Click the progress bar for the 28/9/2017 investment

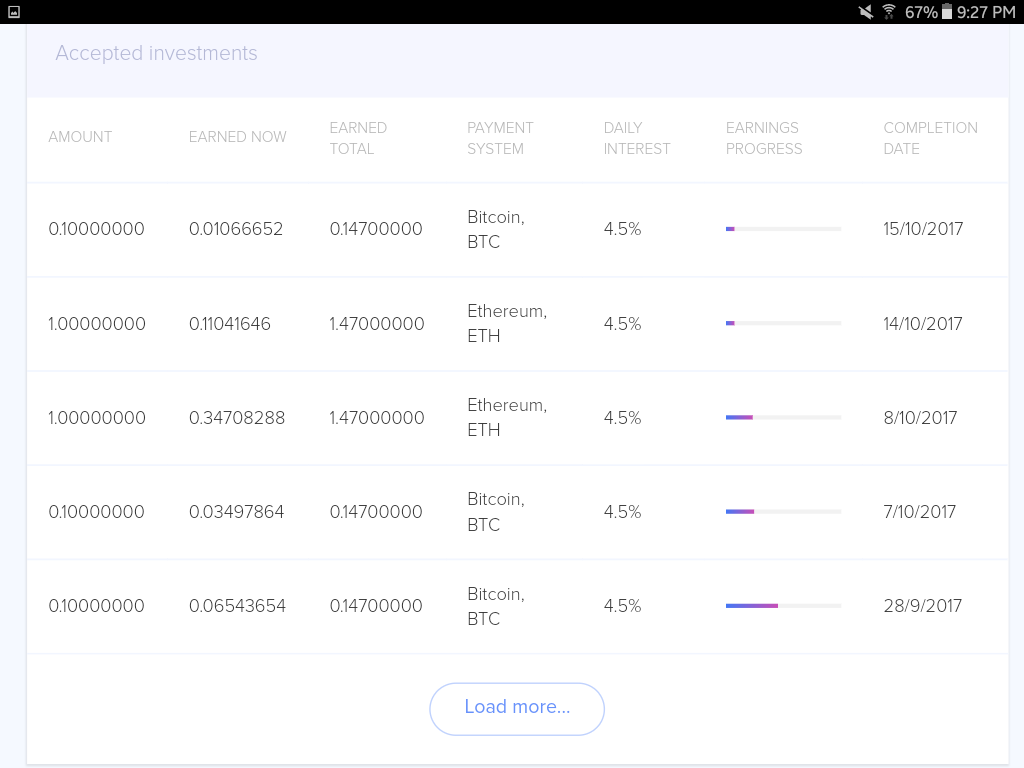tap(783, 606)
